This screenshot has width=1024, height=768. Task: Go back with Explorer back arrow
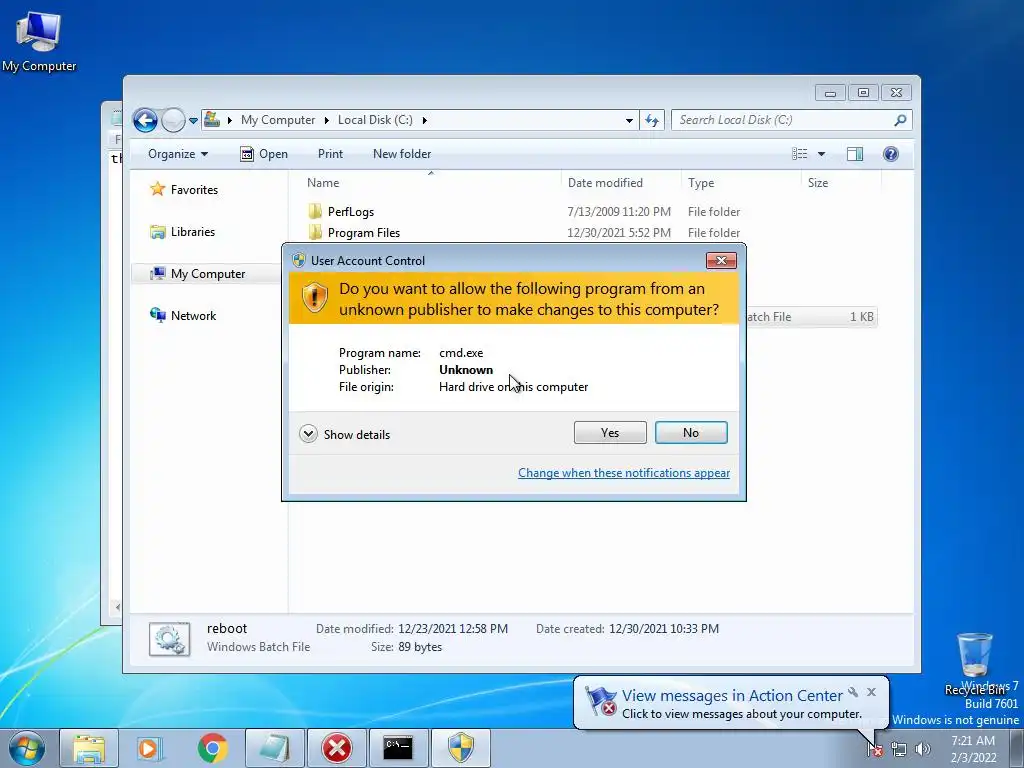145,120
